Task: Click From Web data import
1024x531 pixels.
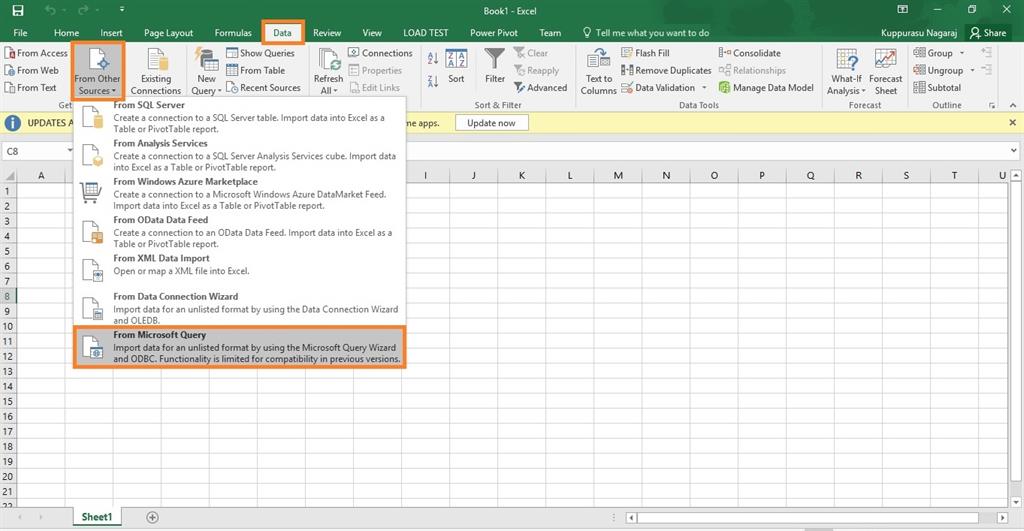Action: 31,70
